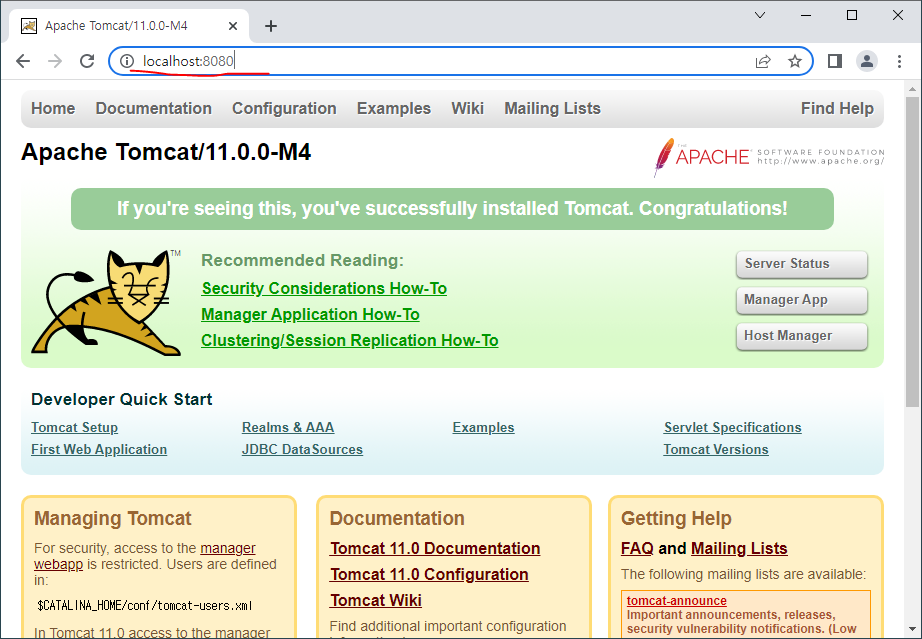Click the Manager App button
922x639 pixels.
(x=801, y=300)
